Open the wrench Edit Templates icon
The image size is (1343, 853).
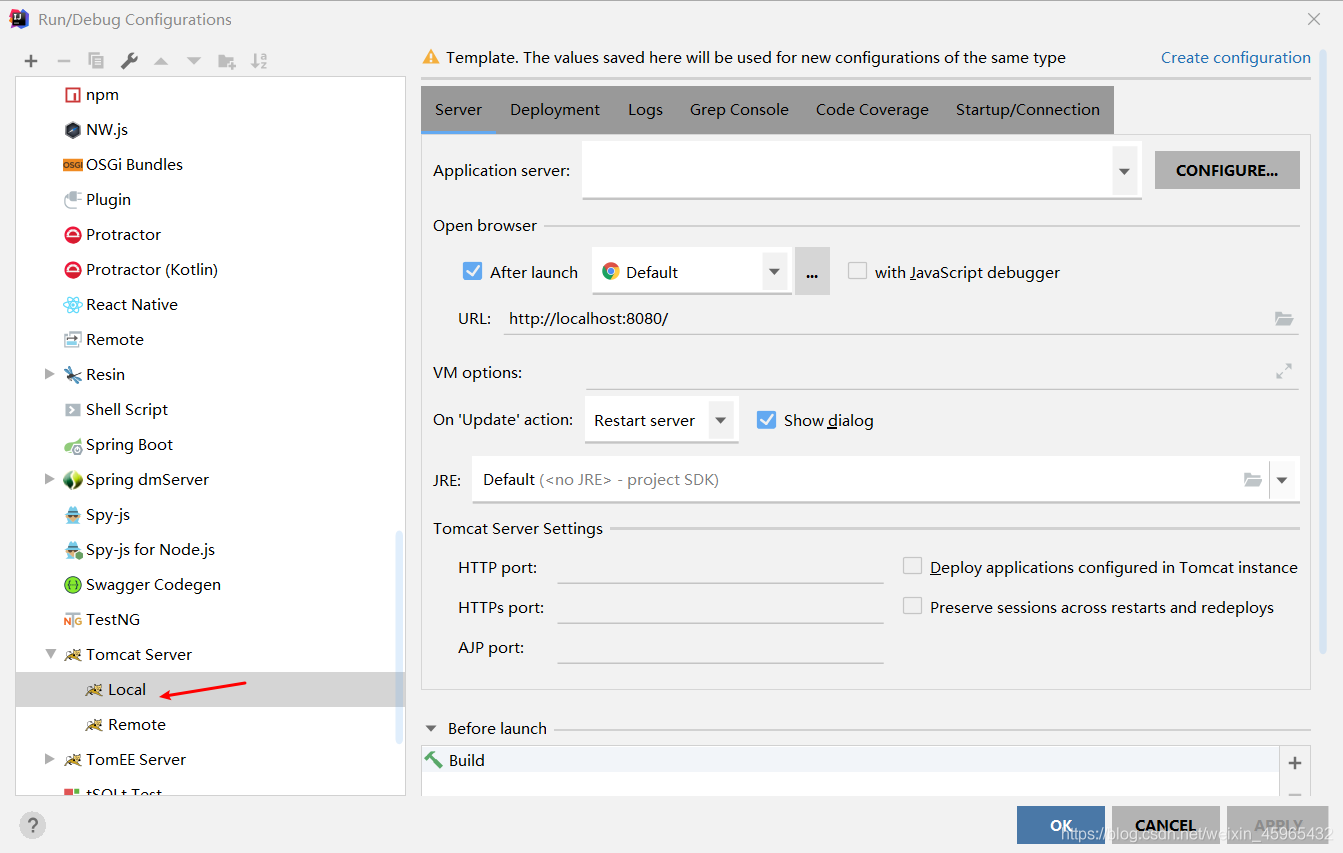click(x=129, y=61)
